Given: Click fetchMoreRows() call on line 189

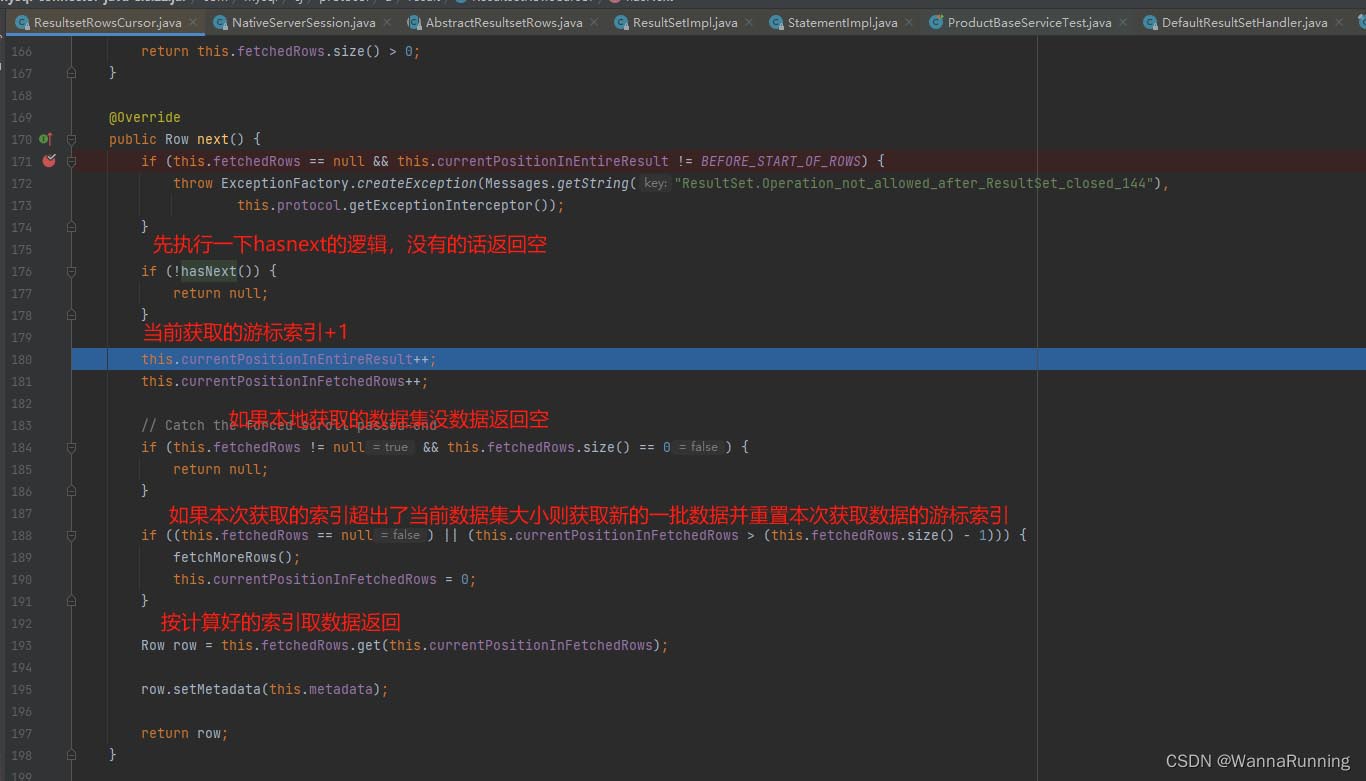Looking at the screenshot, I should (x=233, y=557).
